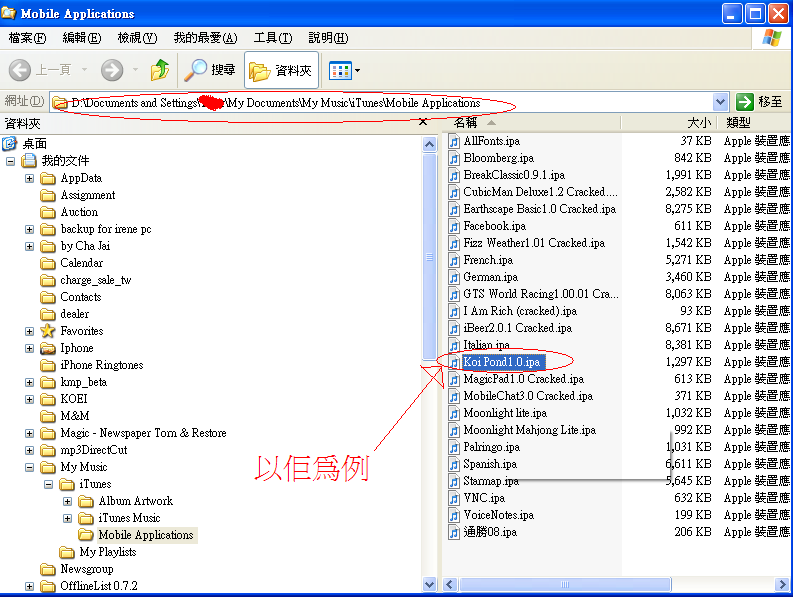Image resolution: width=793 pixels, height=597 pixels.
Task: Select the Mobile Applications folder in tree
Action: coord(145,535)
